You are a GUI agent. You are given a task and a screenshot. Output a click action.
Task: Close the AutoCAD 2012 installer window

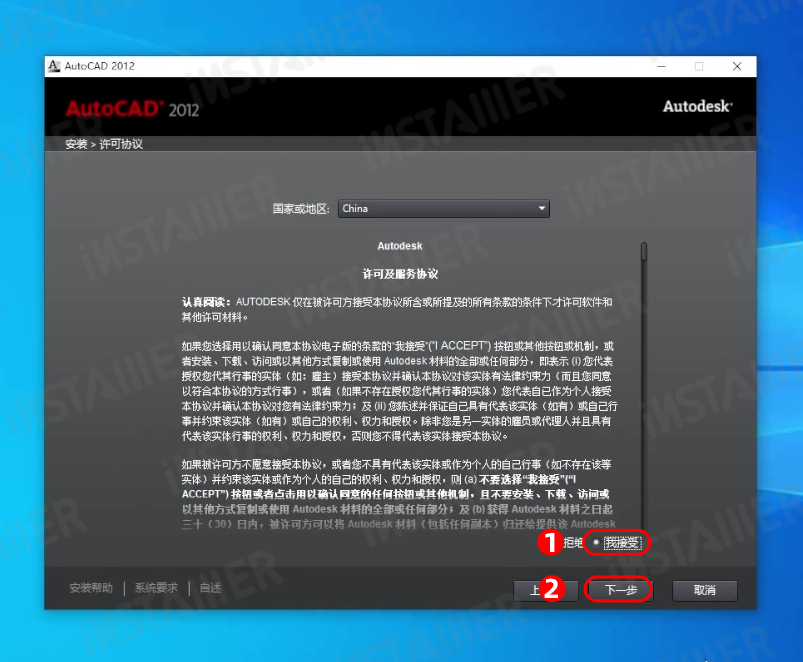pos(737,67)
